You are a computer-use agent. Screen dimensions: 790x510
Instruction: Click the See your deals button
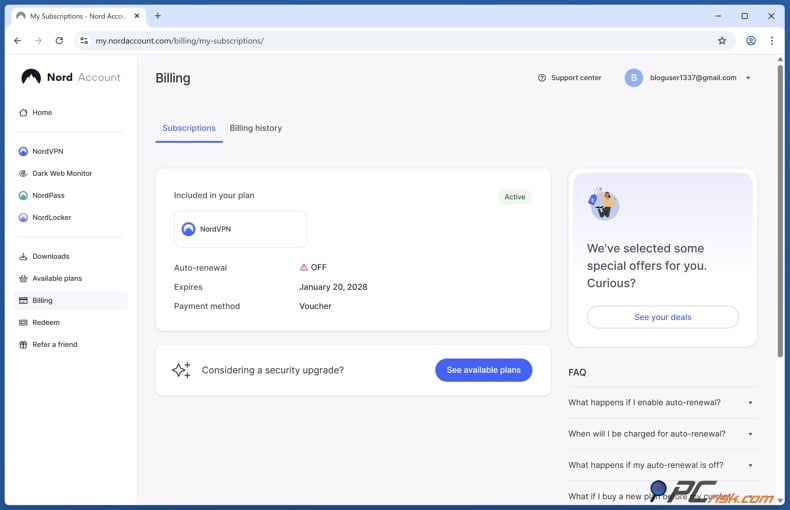point(663,317)
